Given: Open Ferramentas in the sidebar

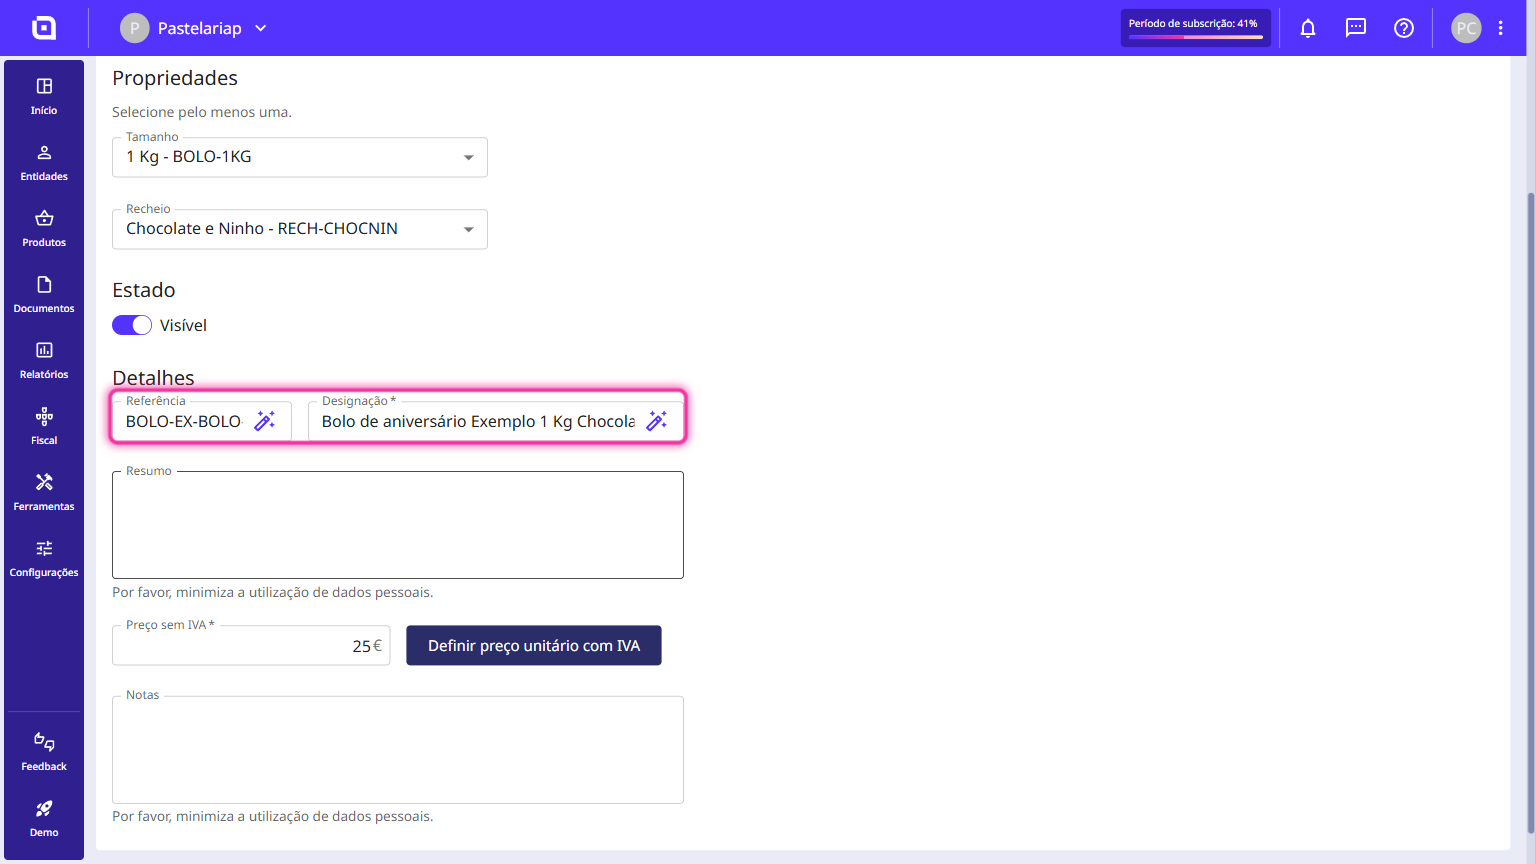Looking at the screenshot, I should point(44,492).
